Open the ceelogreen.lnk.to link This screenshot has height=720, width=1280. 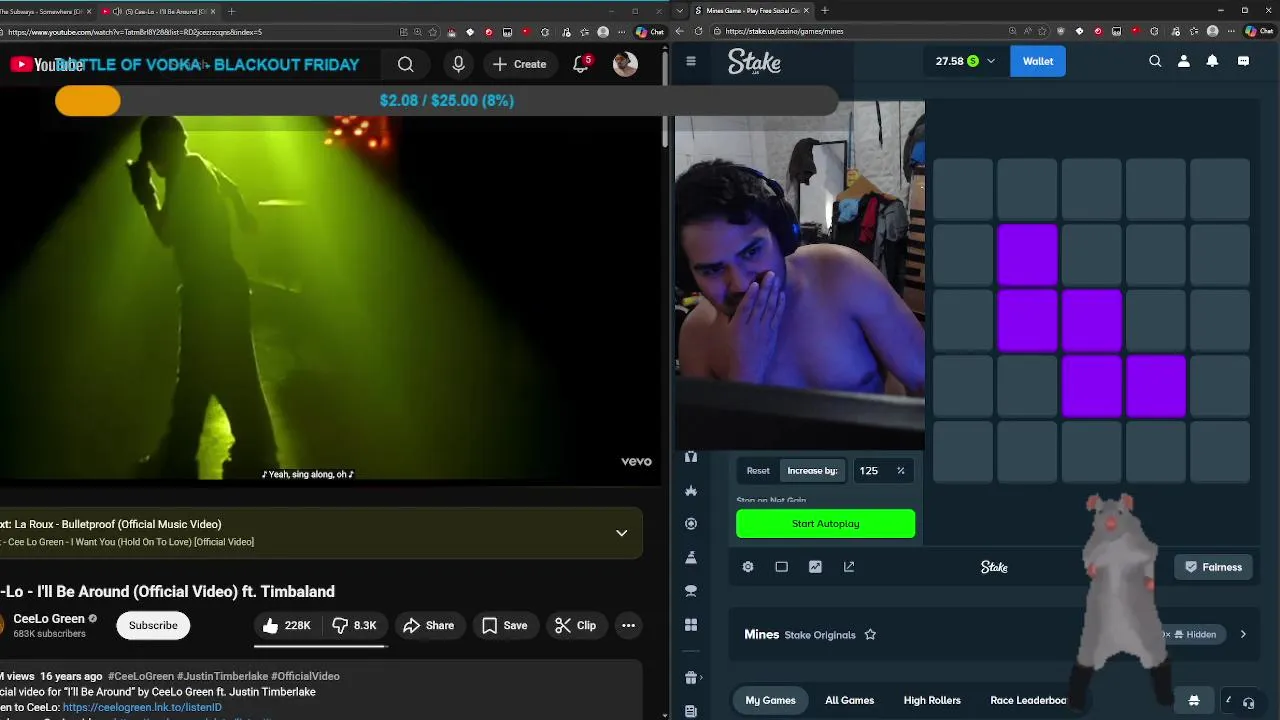tap(142, 707)
